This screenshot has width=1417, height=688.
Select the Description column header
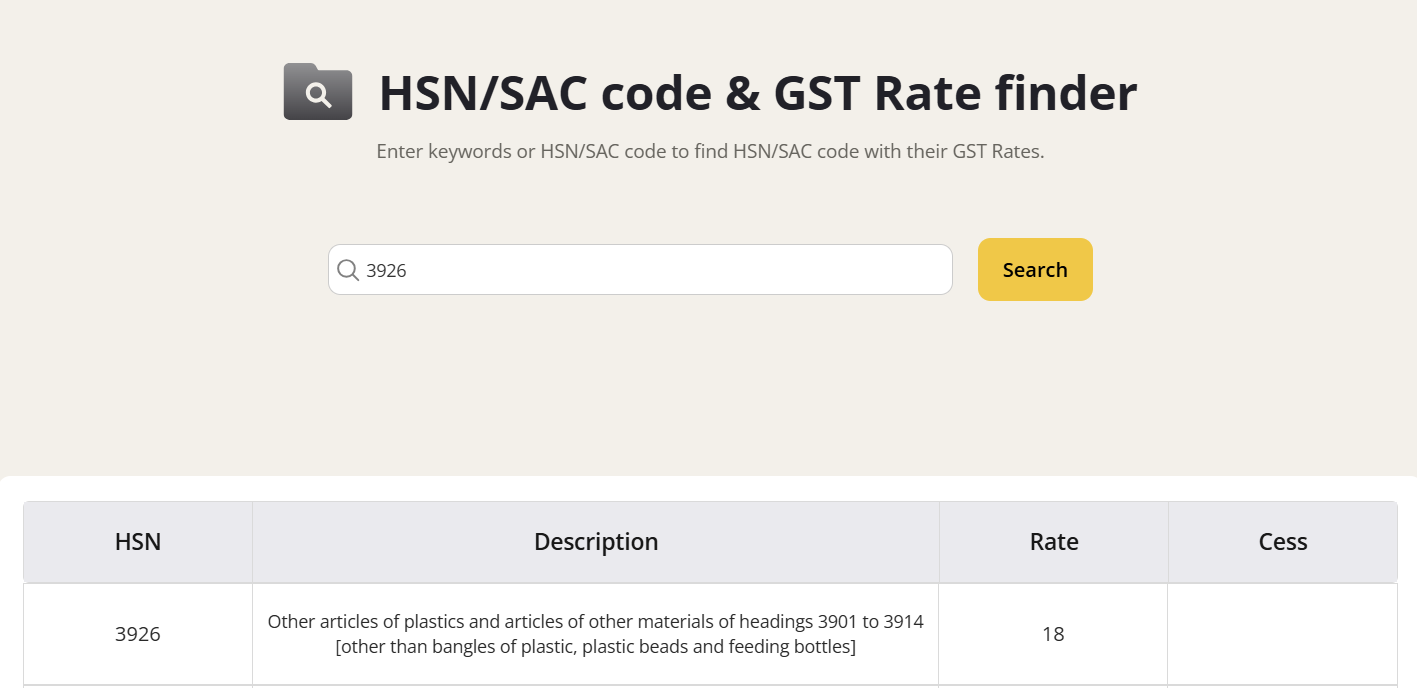[596, 541]
